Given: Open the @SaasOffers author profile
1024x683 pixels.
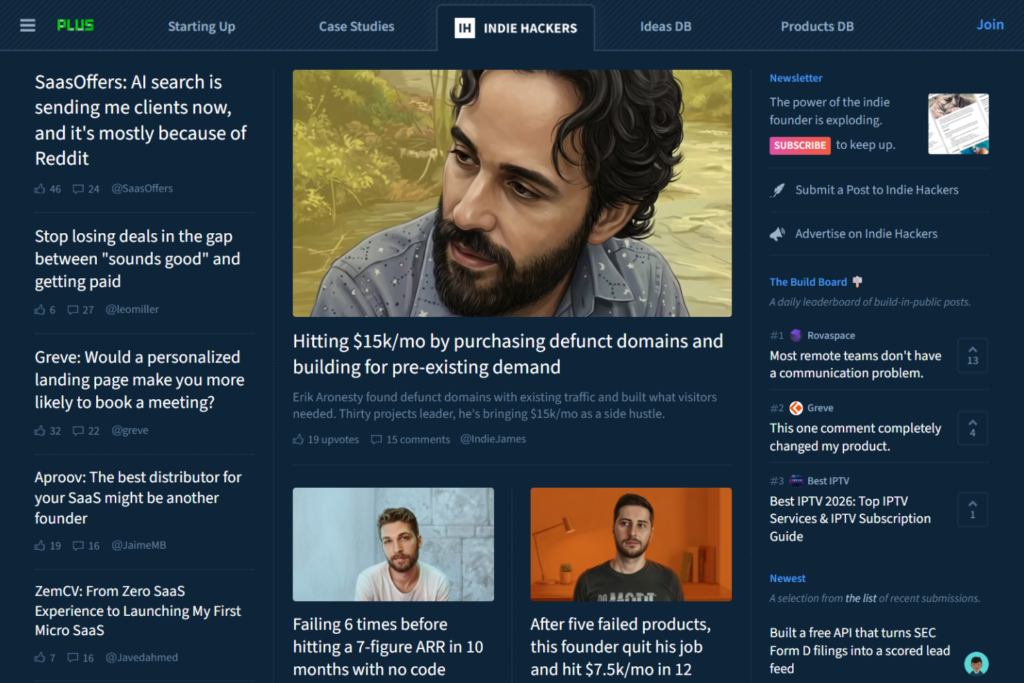Looking at the screenshot, I should click(x=142, y=189).
